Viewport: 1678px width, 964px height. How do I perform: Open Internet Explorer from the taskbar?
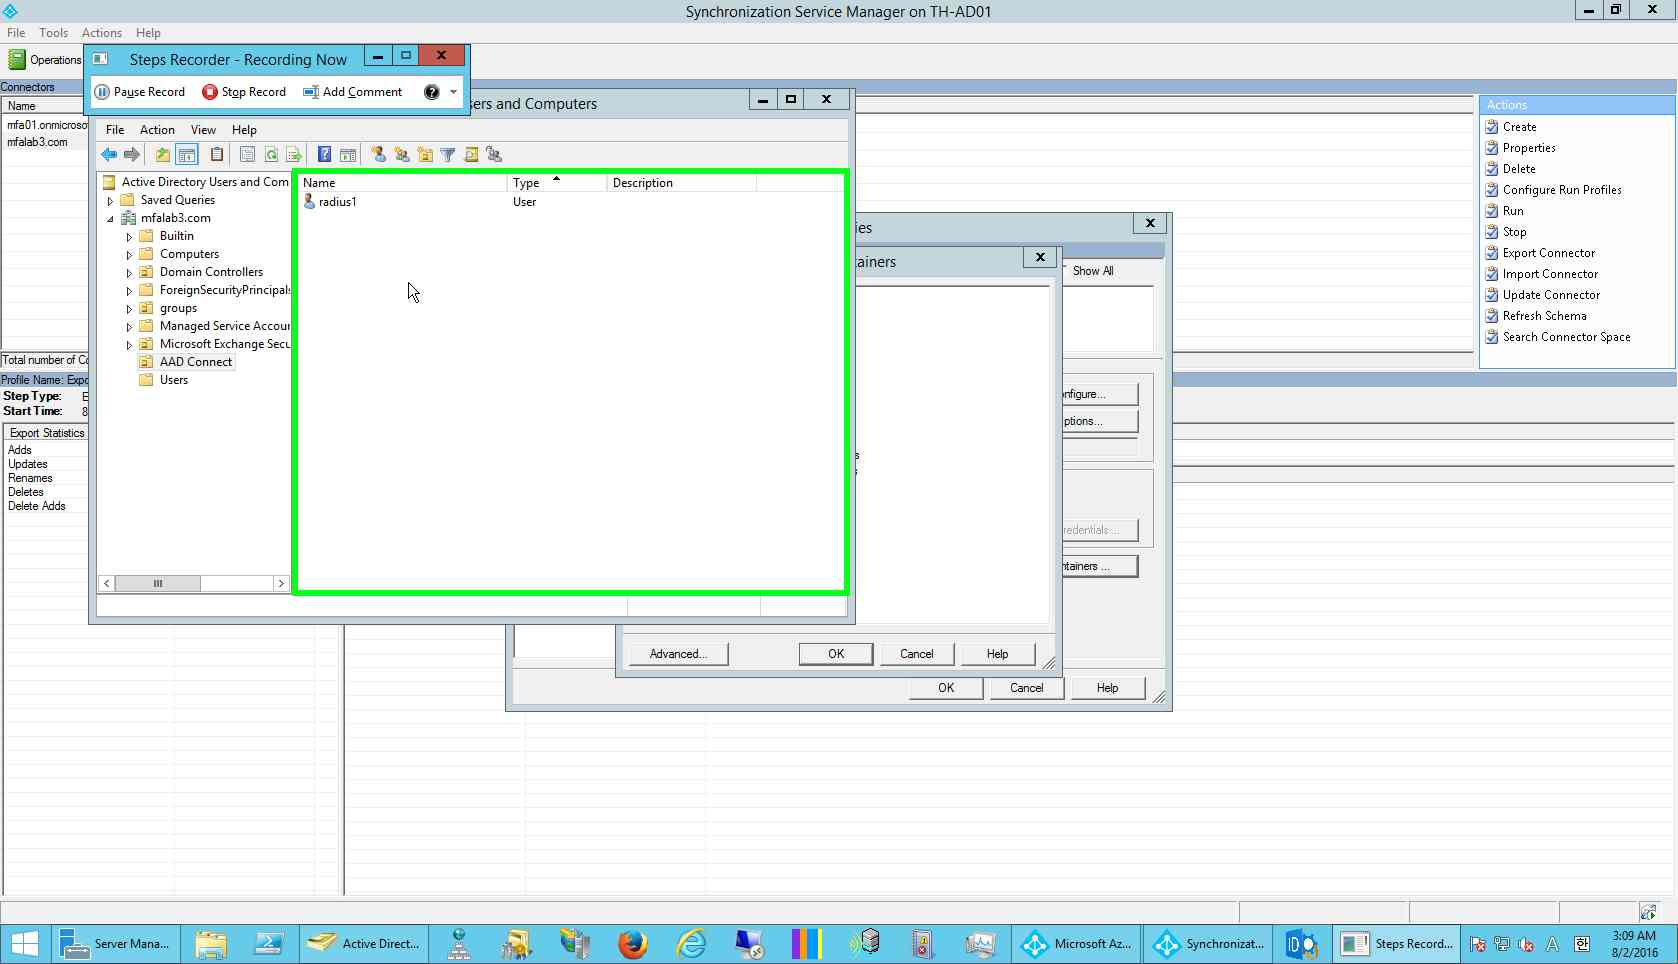pos(691,944)
